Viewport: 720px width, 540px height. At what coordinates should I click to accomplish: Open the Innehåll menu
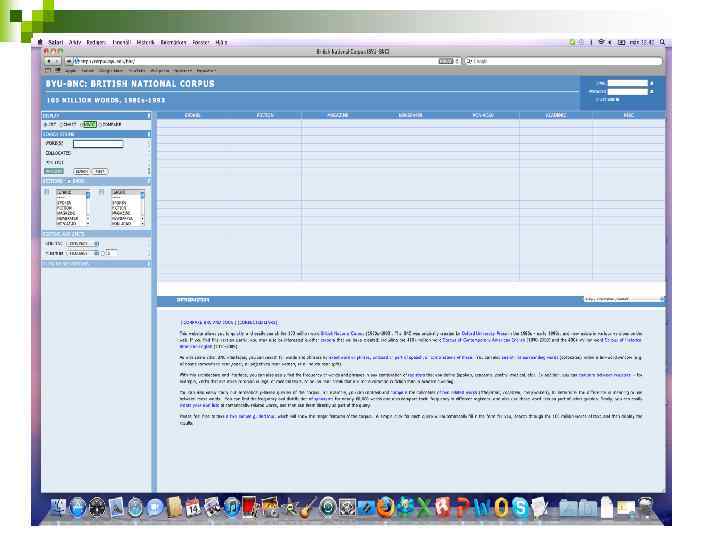point(122,42)
